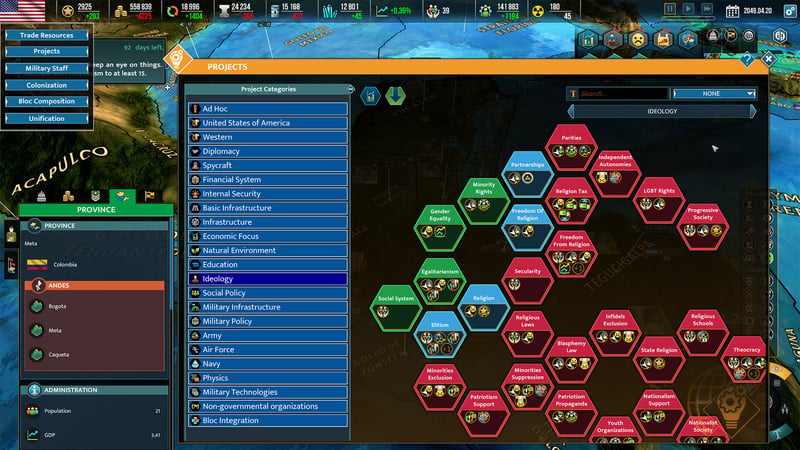The width and height of the screenshot is (800, 450).
Task: Open the game settings gears icon
Action: point(790,11)
